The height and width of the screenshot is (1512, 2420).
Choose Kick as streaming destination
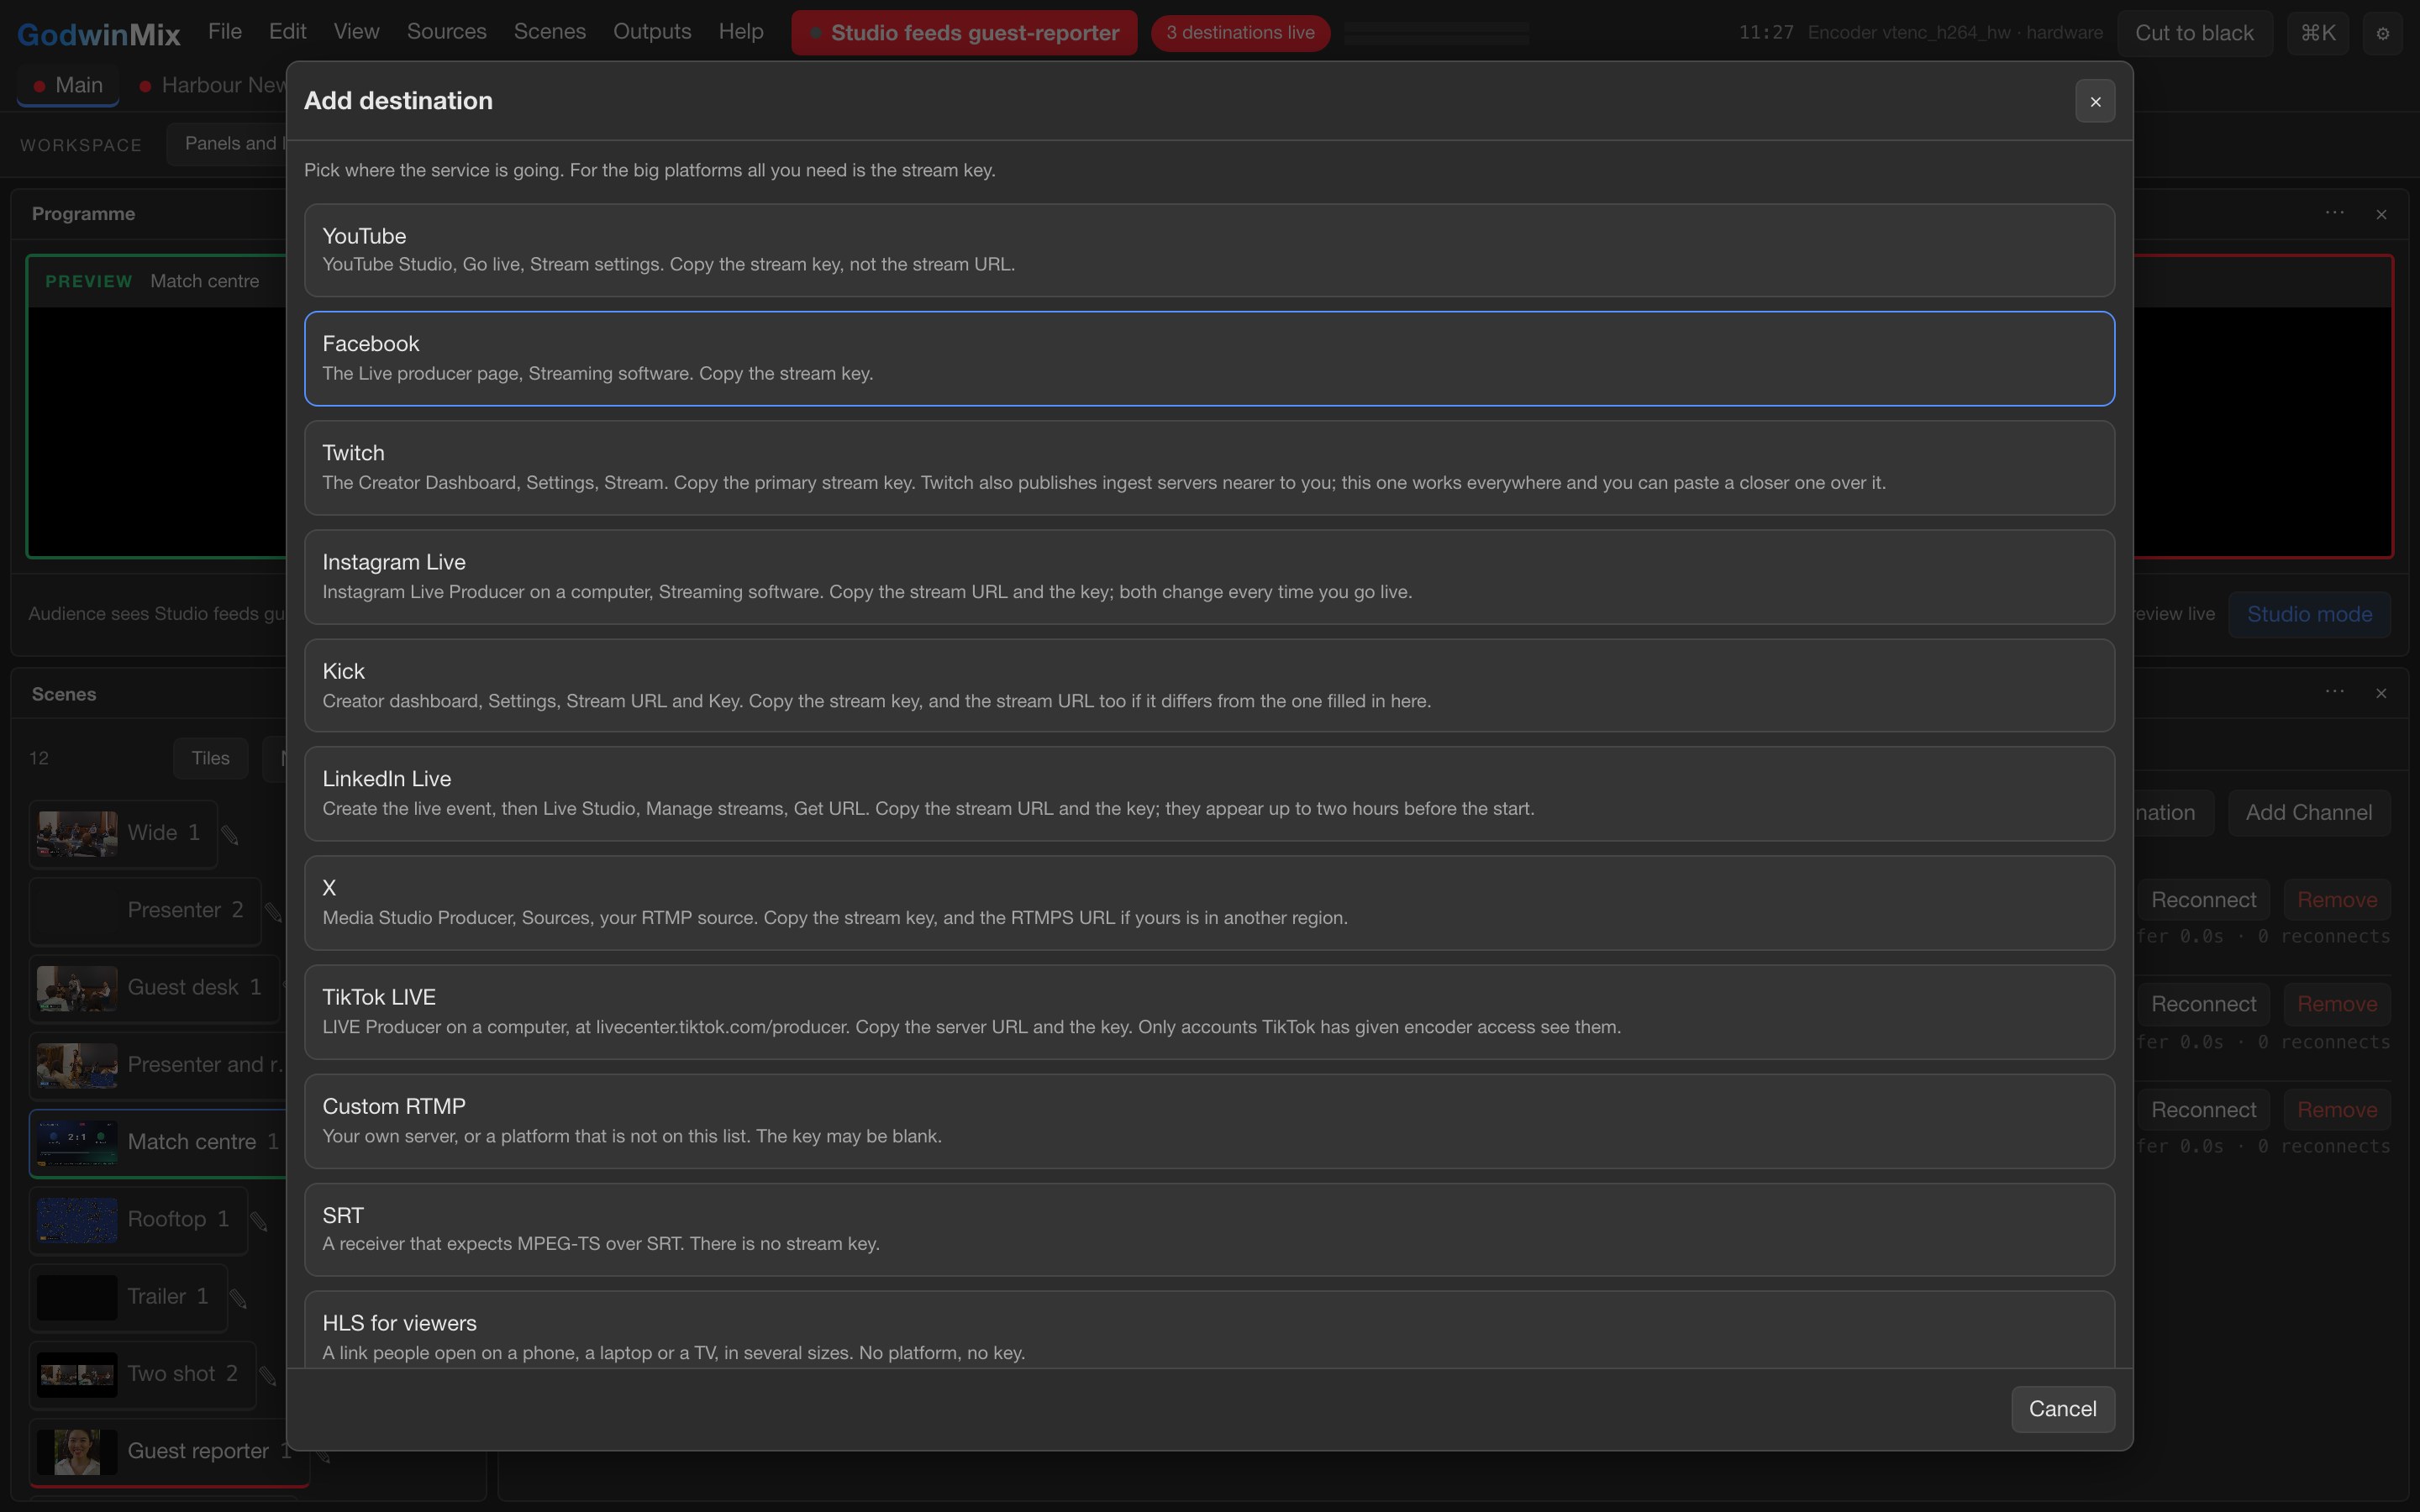click(x=1209, y=685)
